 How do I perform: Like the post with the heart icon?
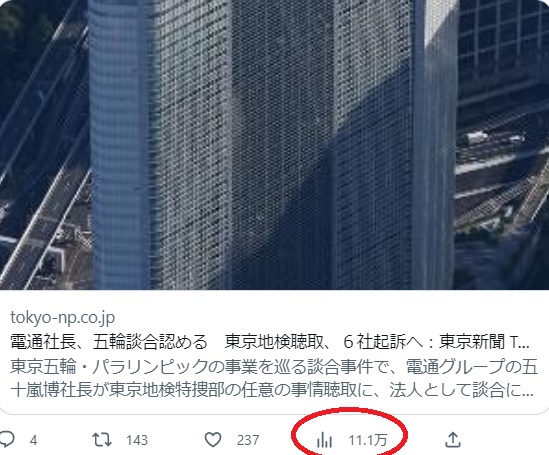(213, 440)
